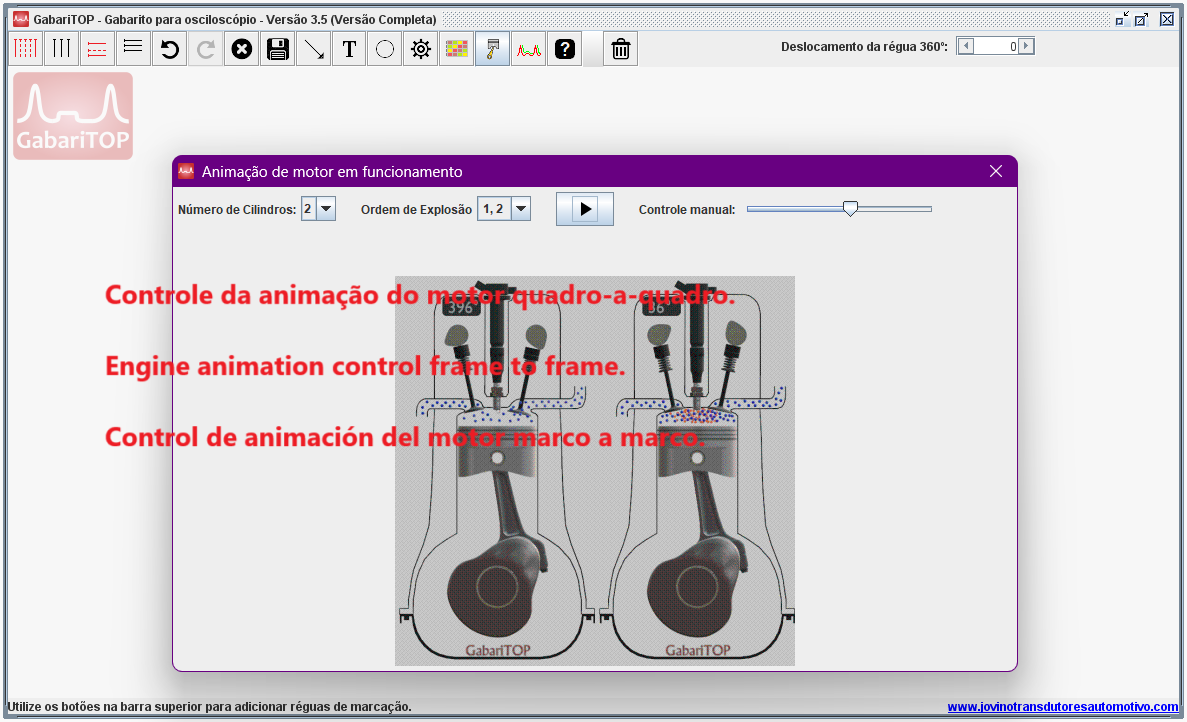Play the engine animation
This screenshot has width=1187, height=722.
[x=584, y=209]
